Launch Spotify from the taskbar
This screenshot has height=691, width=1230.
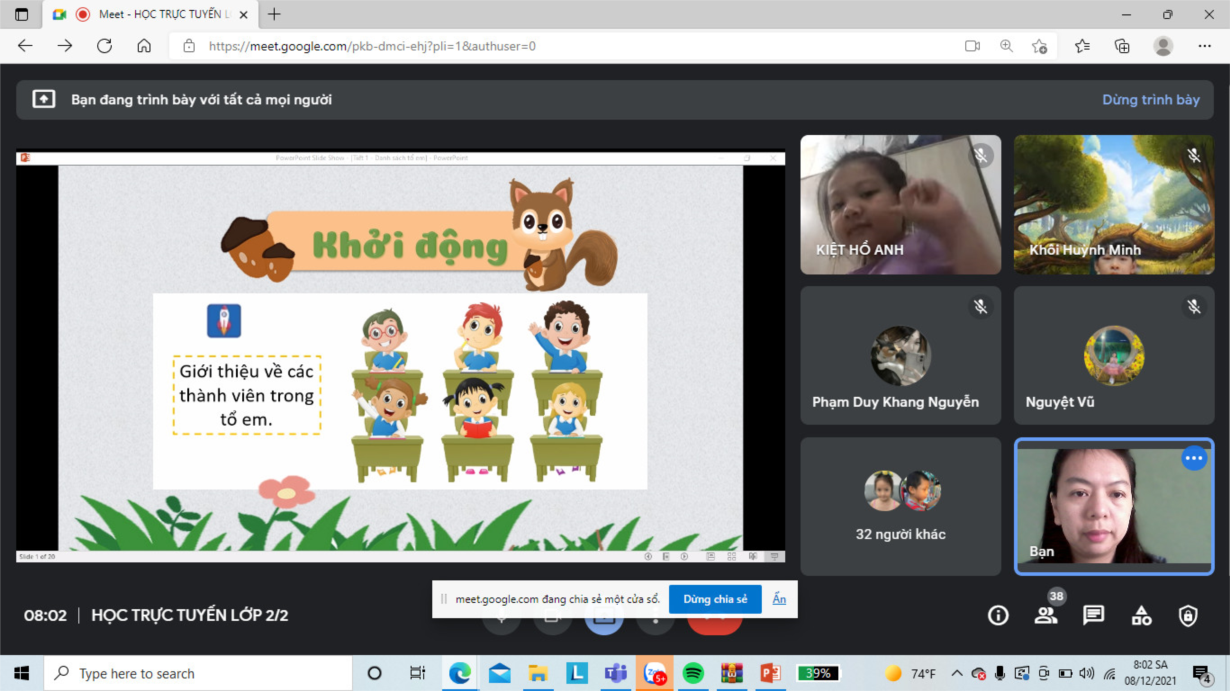pos(693,674)
